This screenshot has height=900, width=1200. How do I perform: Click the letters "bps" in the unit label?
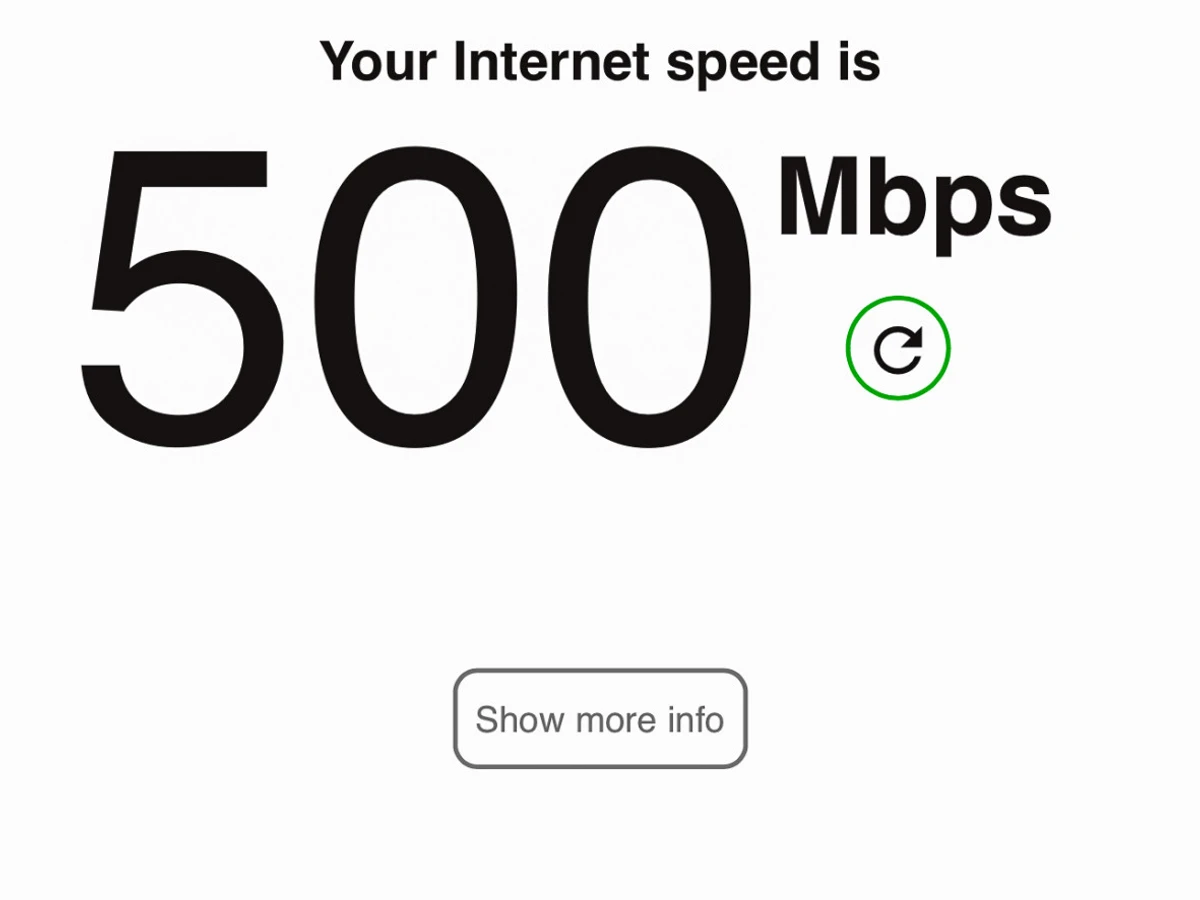pyautogui.click(x=962, y=205)
